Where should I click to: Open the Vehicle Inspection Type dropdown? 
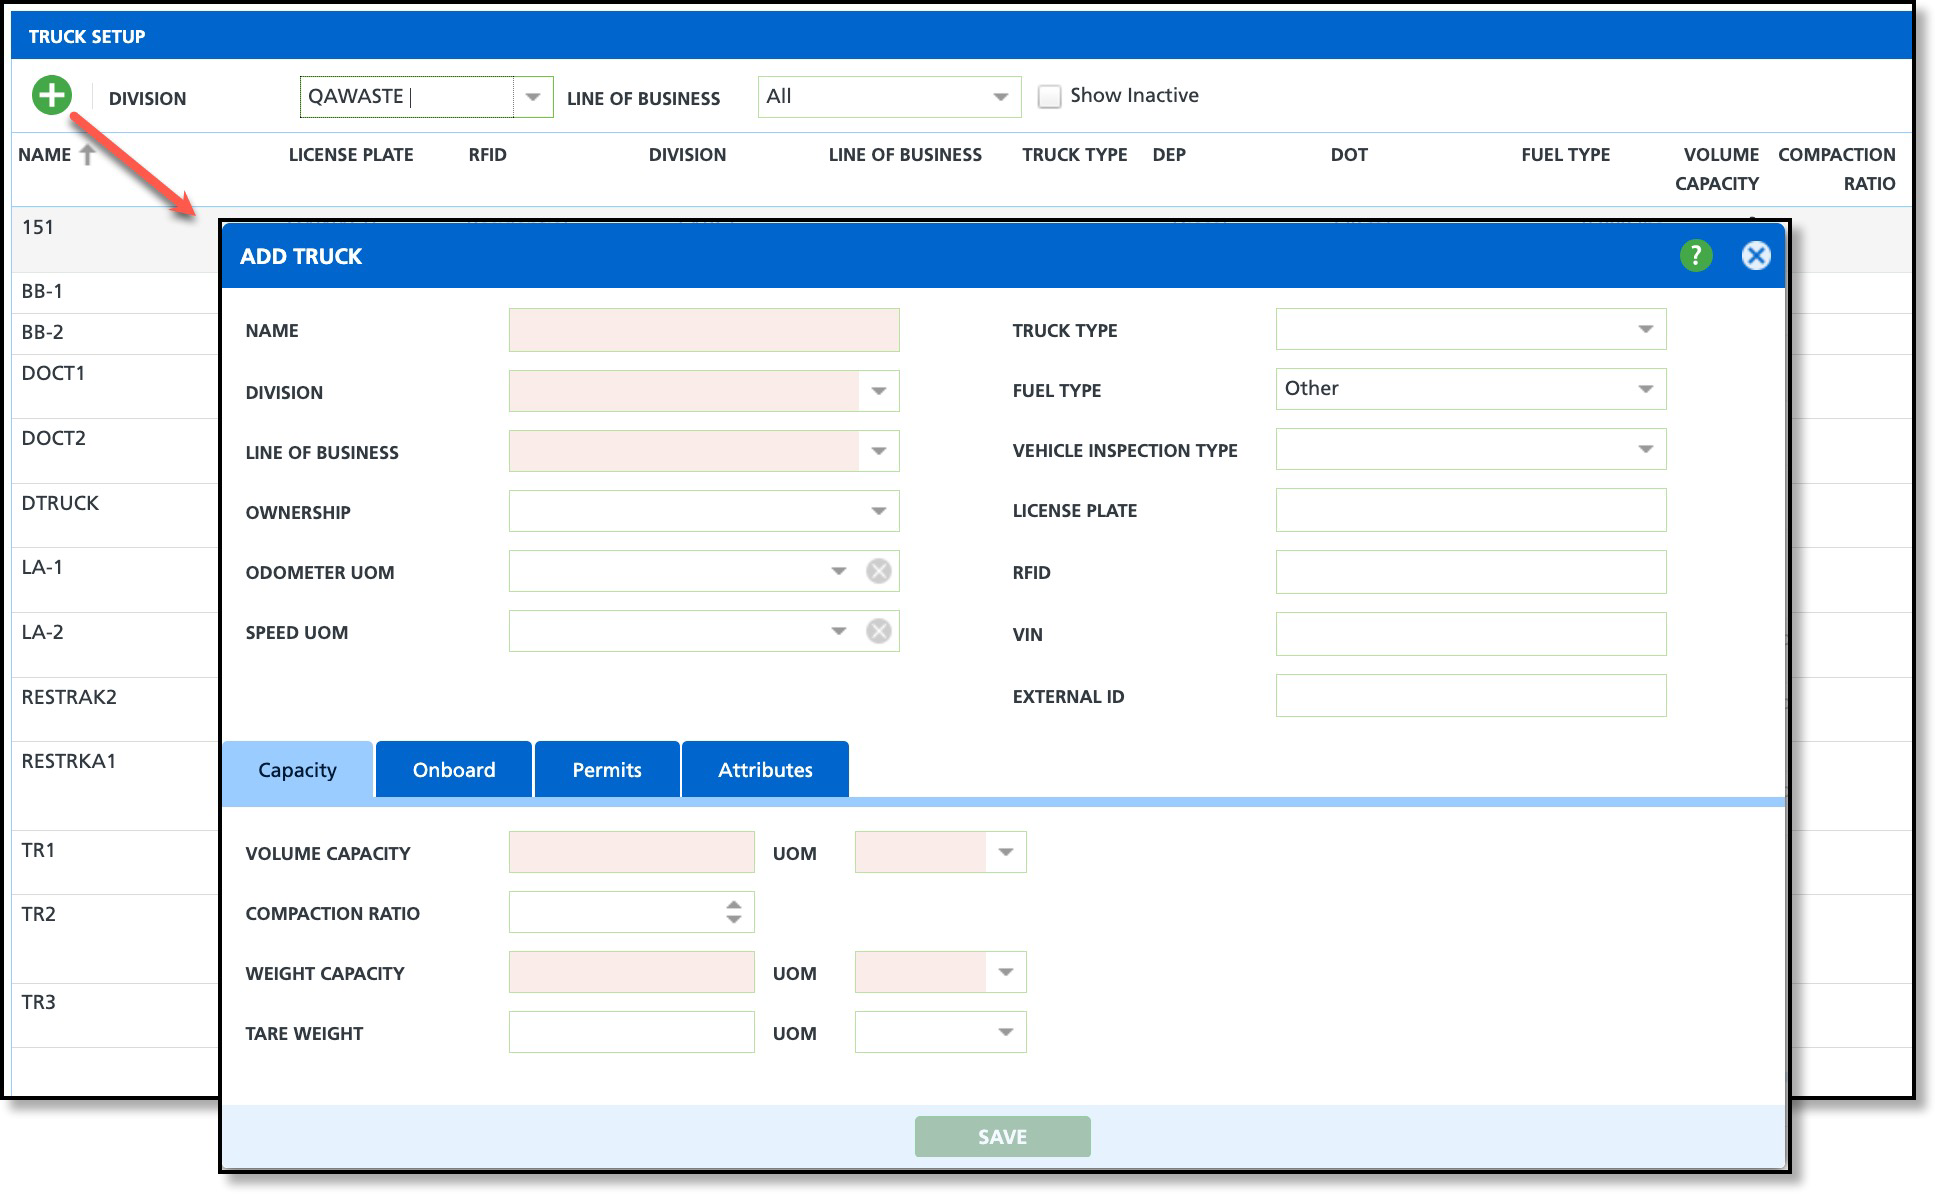pyautogui.click(x=1645, y=449)
